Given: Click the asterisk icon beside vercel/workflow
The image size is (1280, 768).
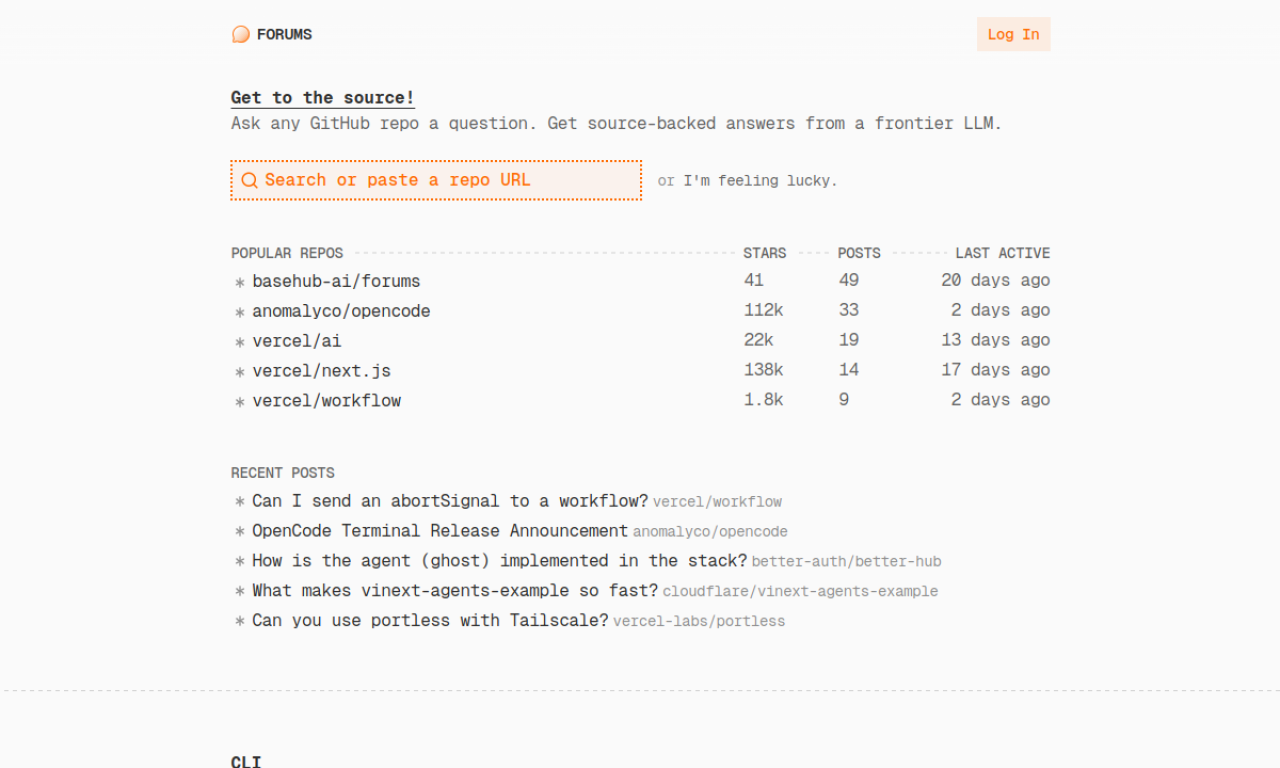Looking at the screenshot, I should (x=239, y=400).
